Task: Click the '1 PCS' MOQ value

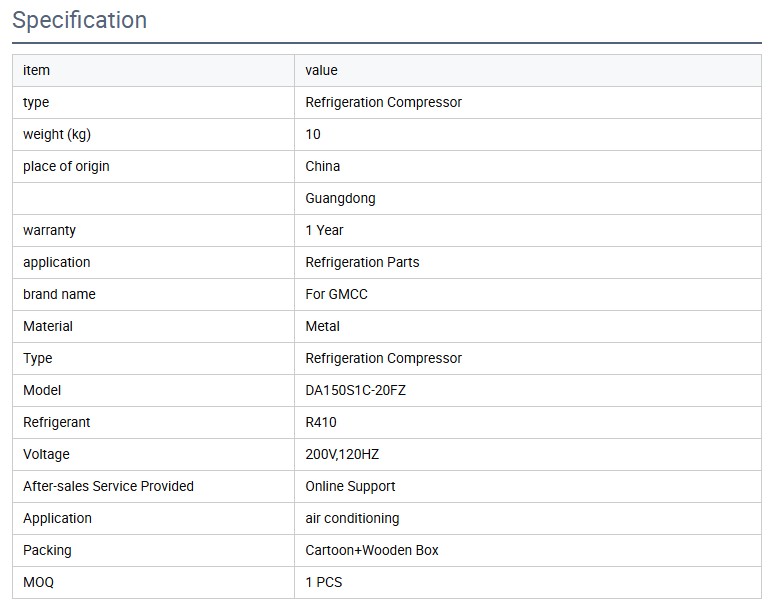Action: tap(325, 582)
